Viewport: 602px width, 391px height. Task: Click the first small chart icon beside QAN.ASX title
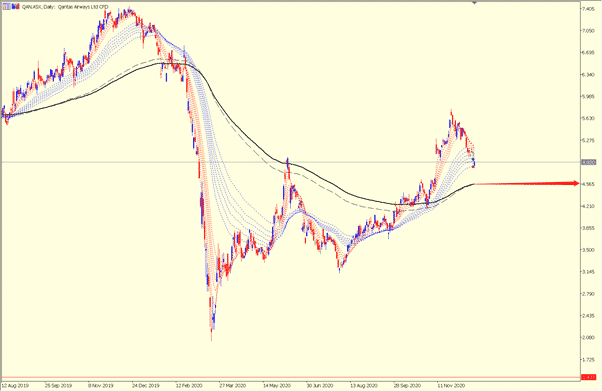[7, 7]
